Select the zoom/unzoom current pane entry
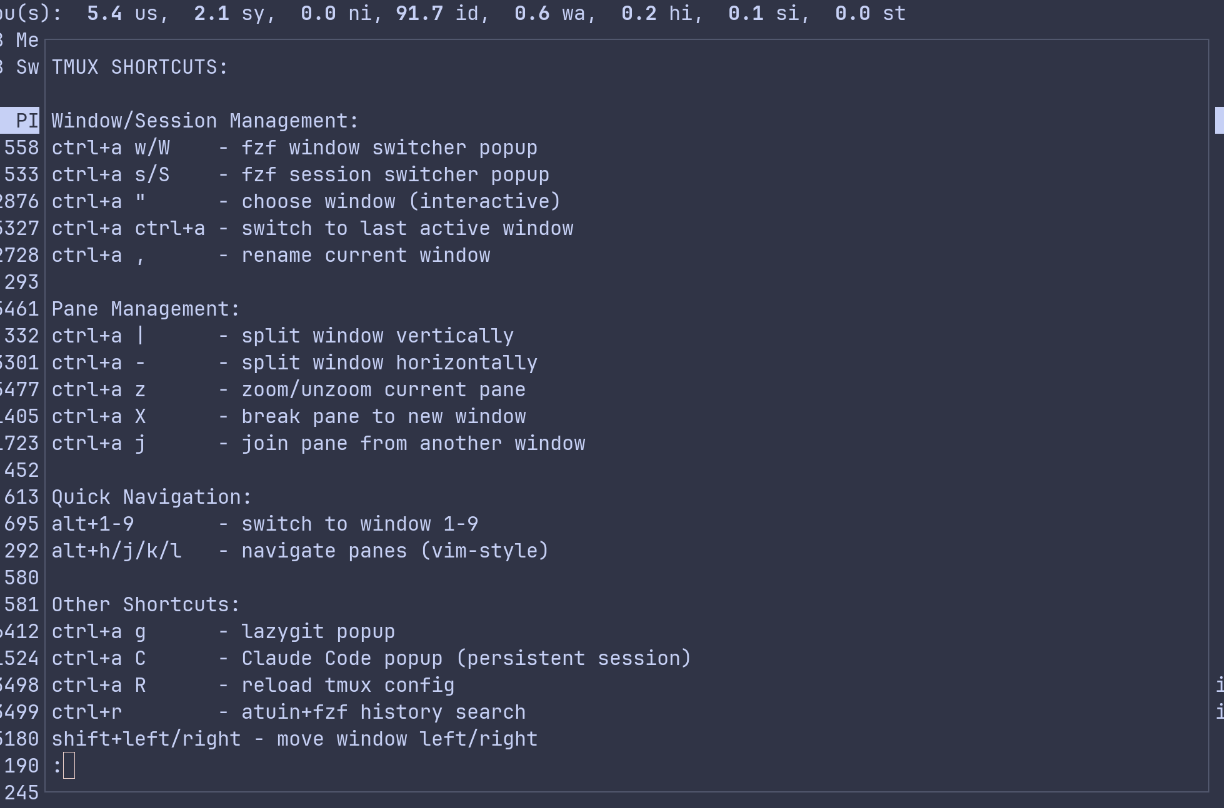Image resolution: width=1224 pixels, height=808 pixels. point(288,390)
